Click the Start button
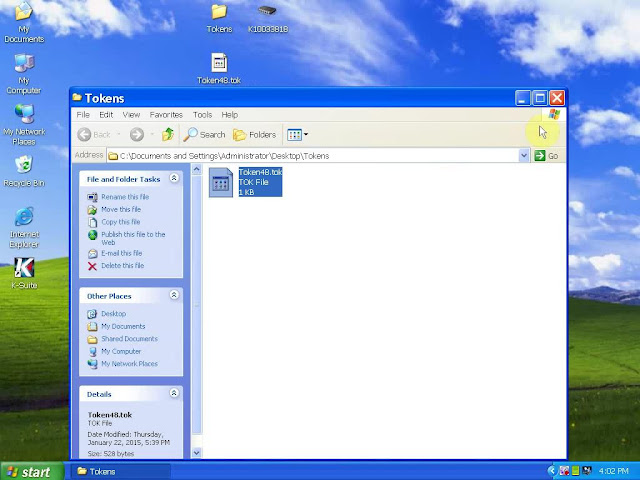 (32, 471)
